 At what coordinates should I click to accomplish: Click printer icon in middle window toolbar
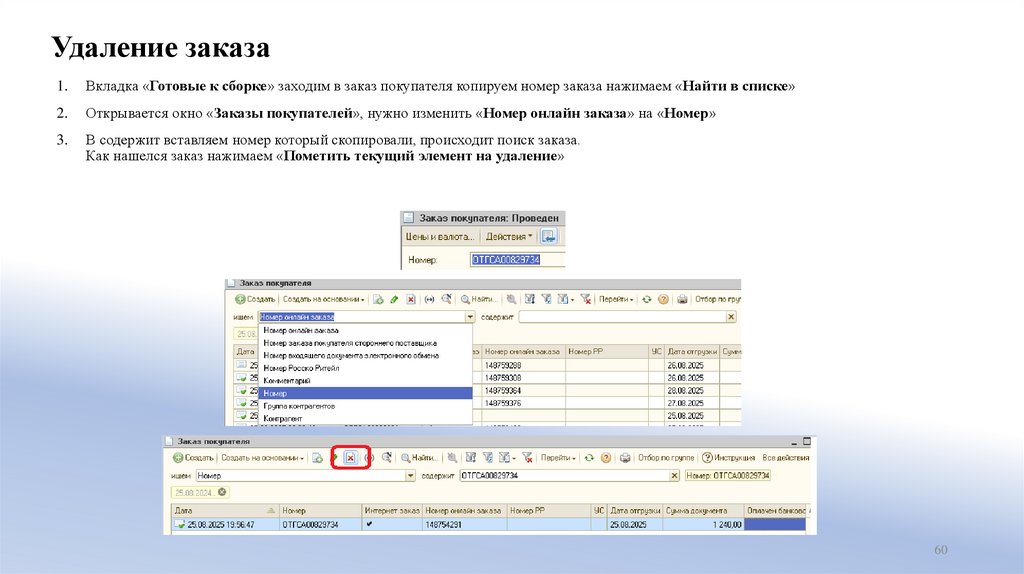pos(682,299)
